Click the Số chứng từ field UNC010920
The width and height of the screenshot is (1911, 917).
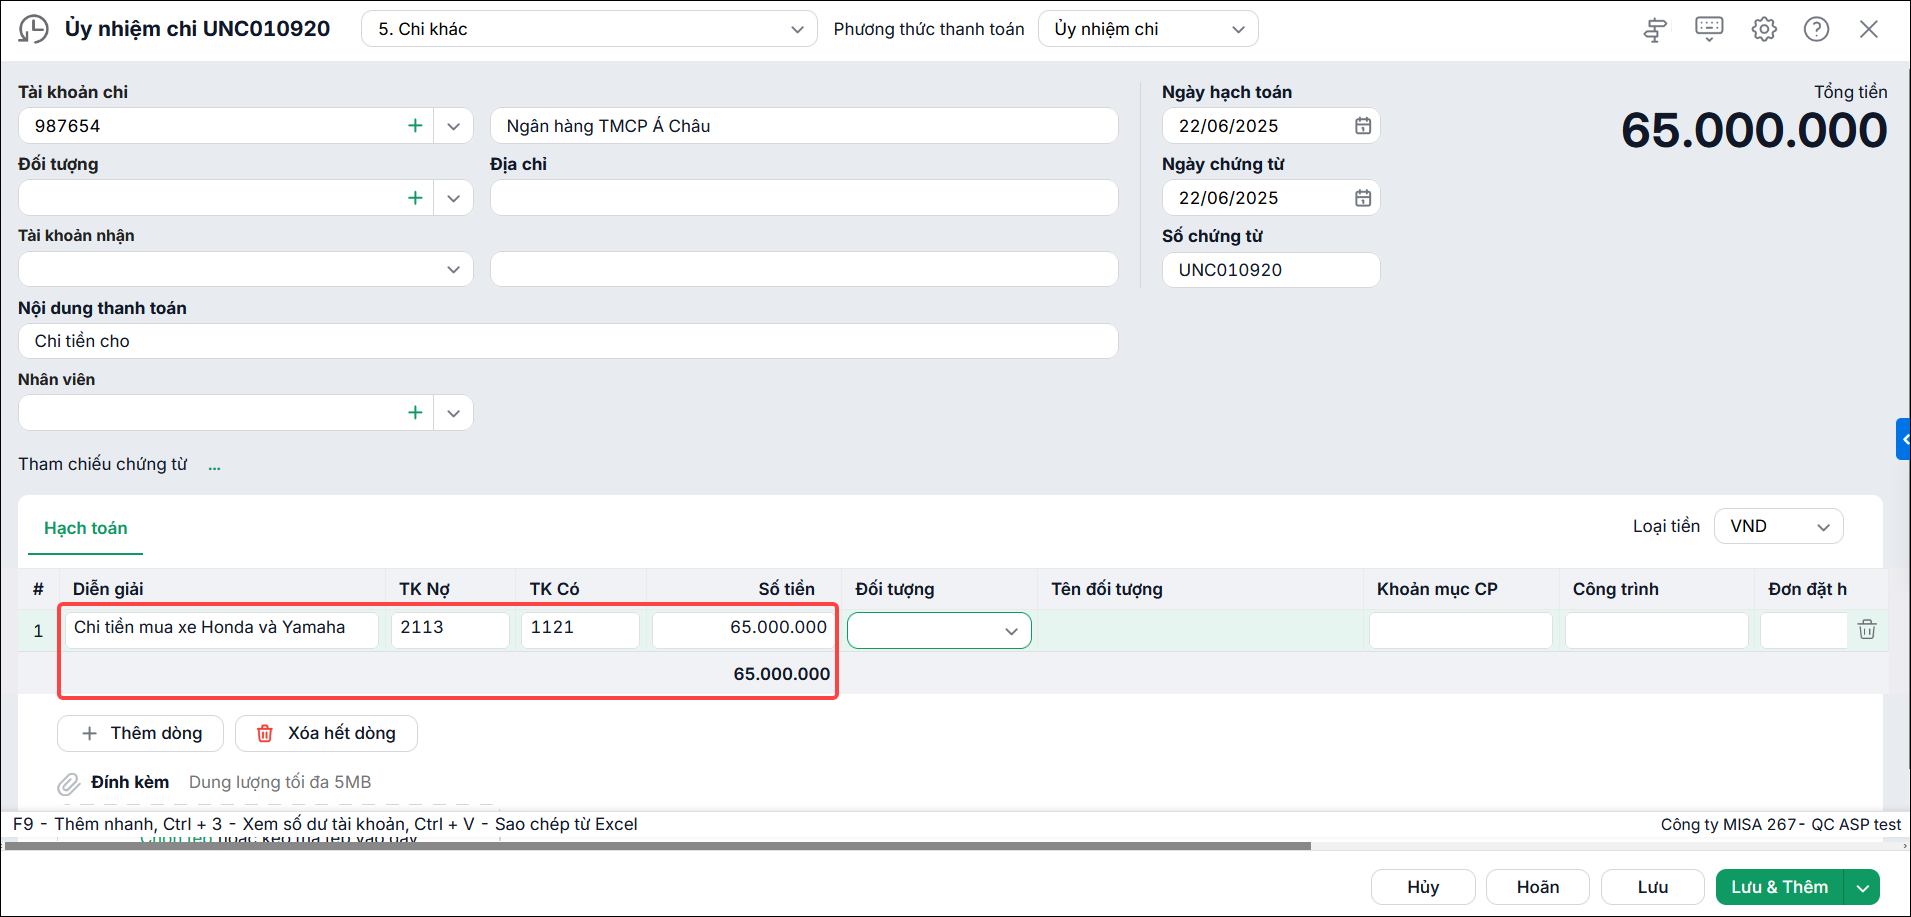1271,270
